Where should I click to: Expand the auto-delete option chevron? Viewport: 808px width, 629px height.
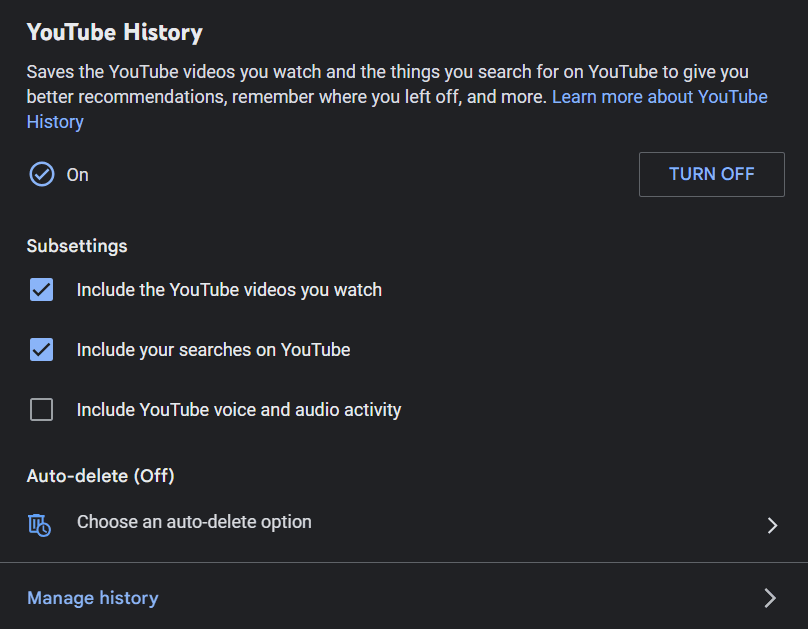772,525
